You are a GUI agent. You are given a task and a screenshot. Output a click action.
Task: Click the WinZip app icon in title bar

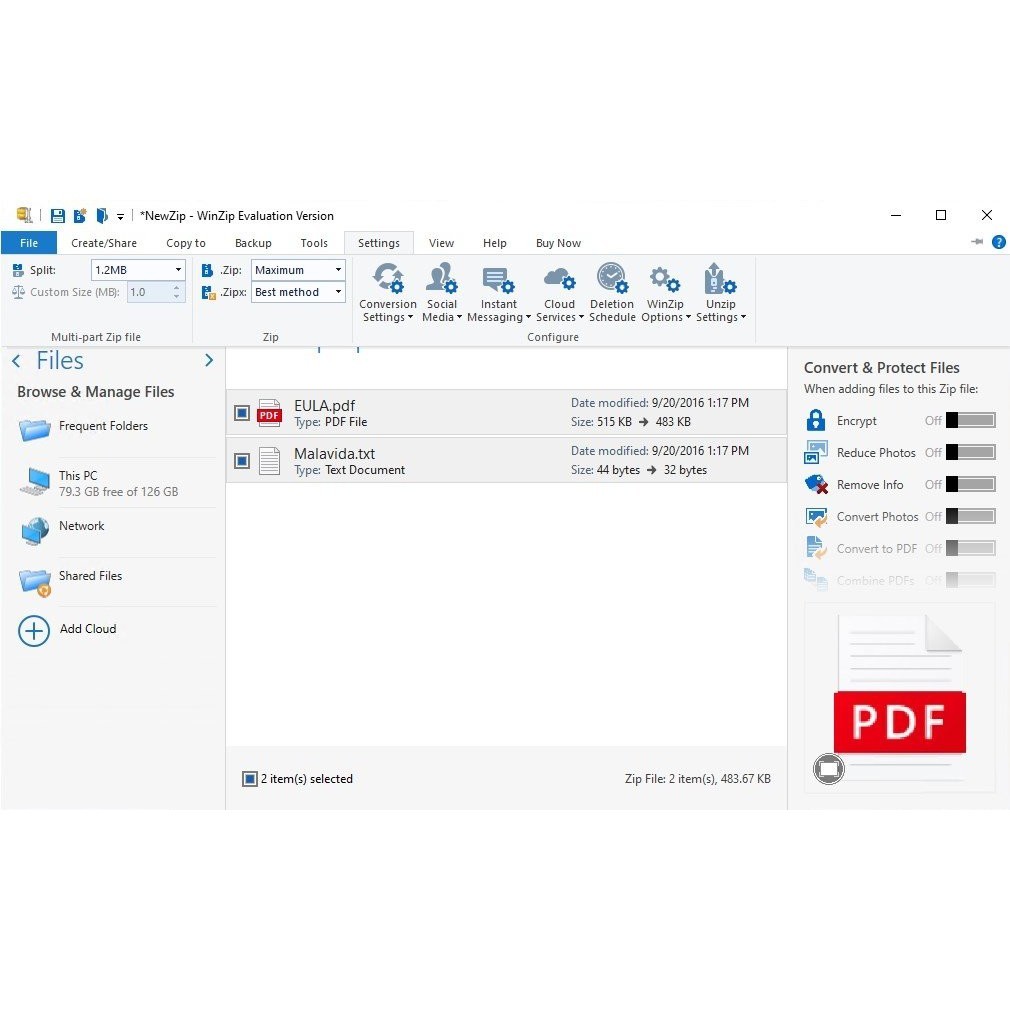tap(24, 215)
